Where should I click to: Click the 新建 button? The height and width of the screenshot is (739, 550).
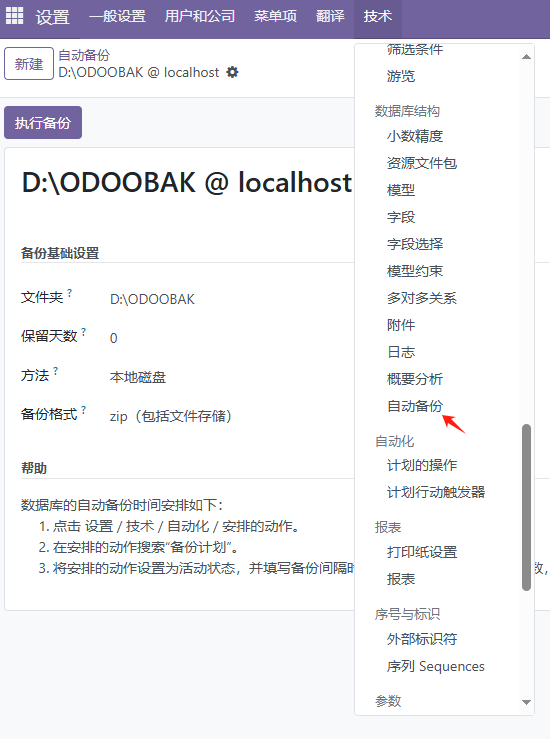tap(29, 64)
